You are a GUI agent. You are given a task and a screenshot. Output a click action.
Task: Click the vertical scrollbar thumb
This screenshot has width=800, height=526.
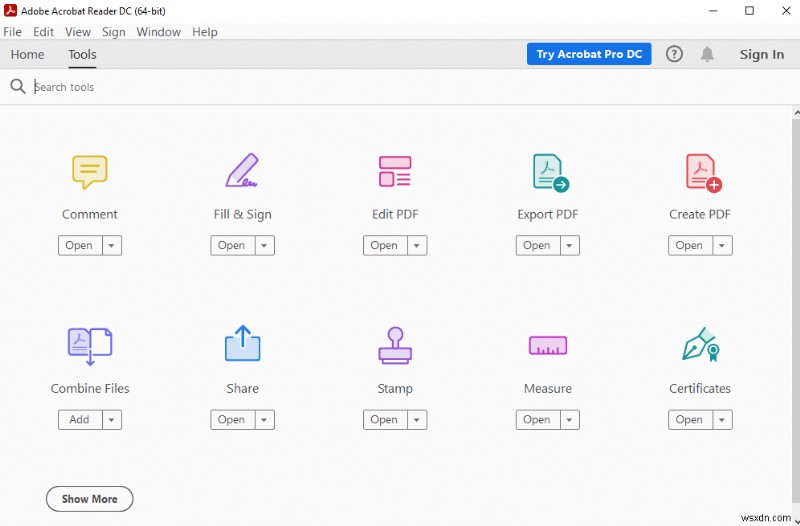pos(796,311)
